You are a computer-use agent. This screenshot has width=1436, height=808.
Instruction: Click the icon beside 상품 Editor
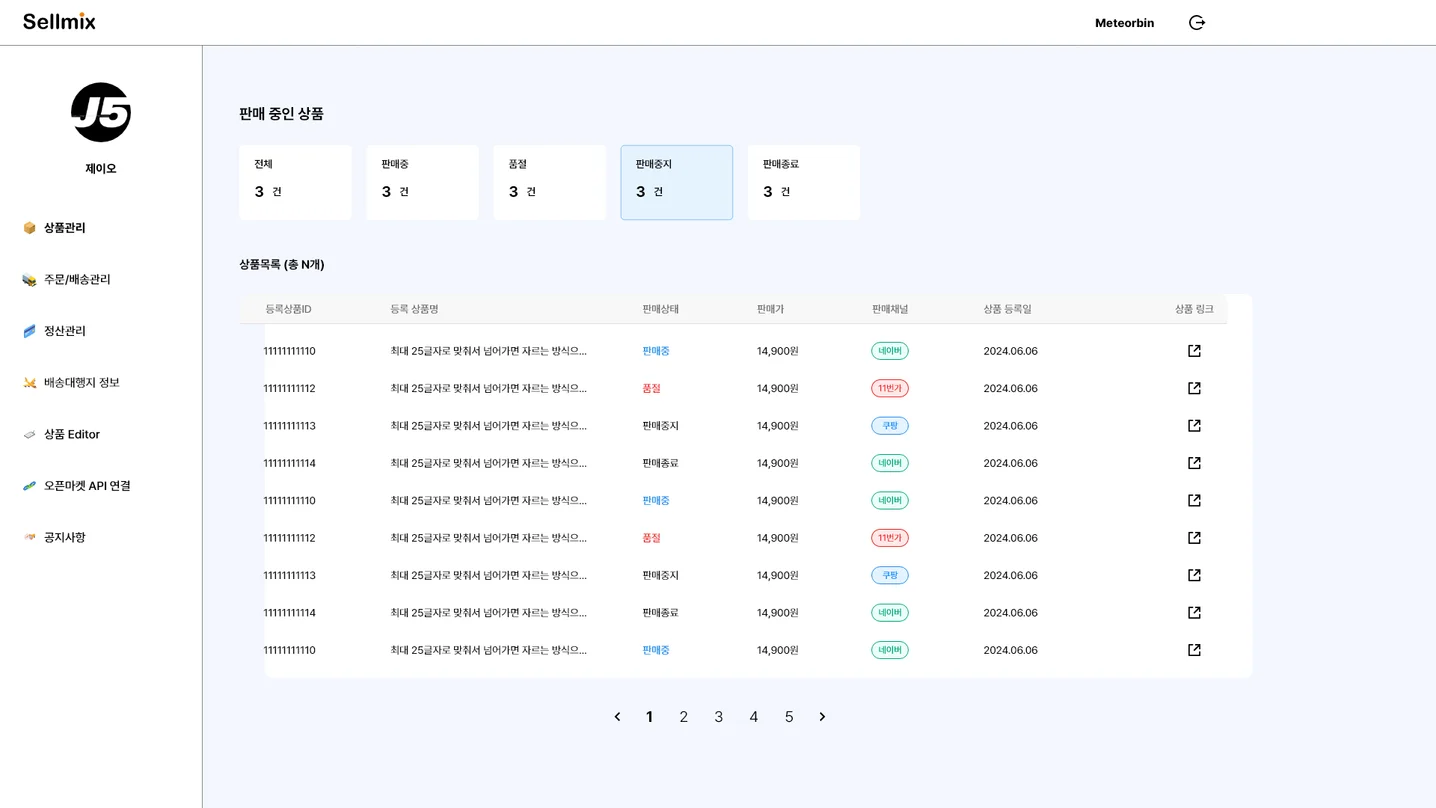tap(30, 434)
